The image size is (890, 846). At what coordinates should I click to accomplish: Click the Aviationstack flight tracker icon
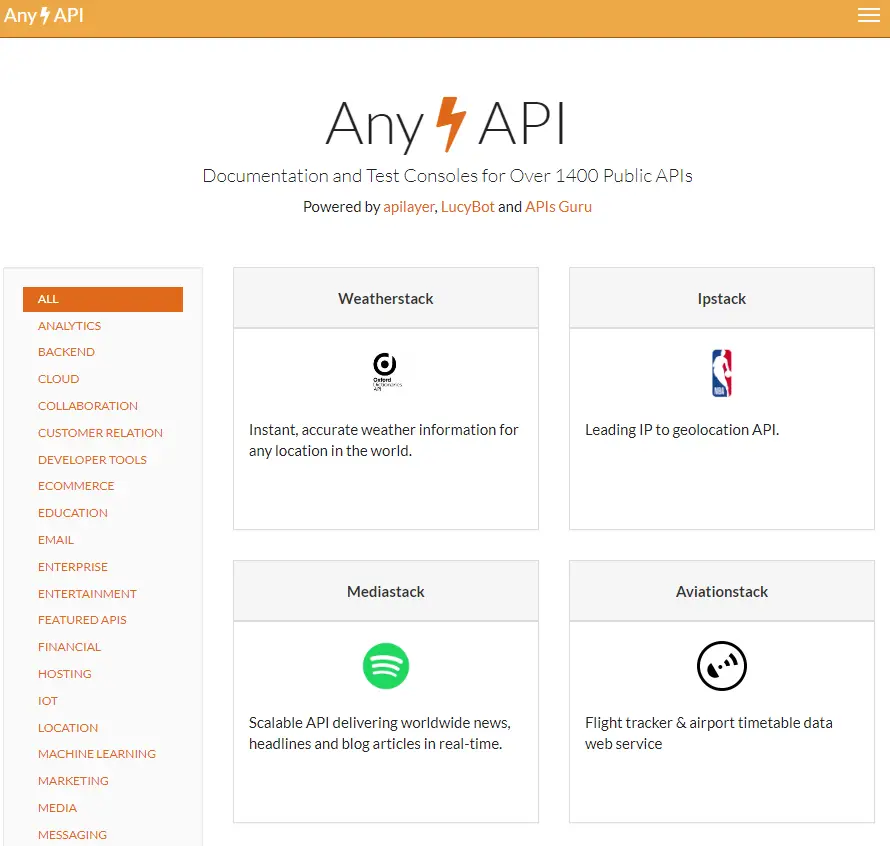pos(722,666)
